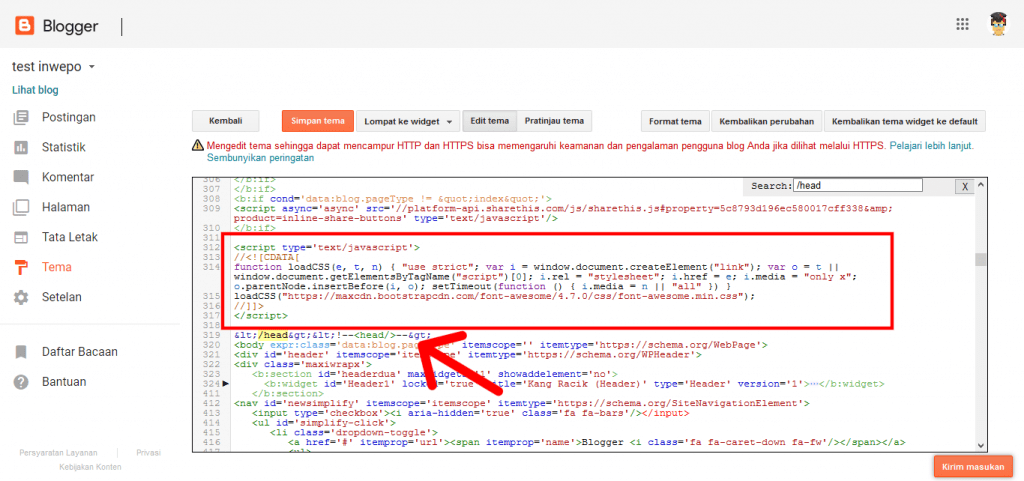Click the scrollbar up arrow
Screen dimensions: 1024x481
click(x=980, y=185)
